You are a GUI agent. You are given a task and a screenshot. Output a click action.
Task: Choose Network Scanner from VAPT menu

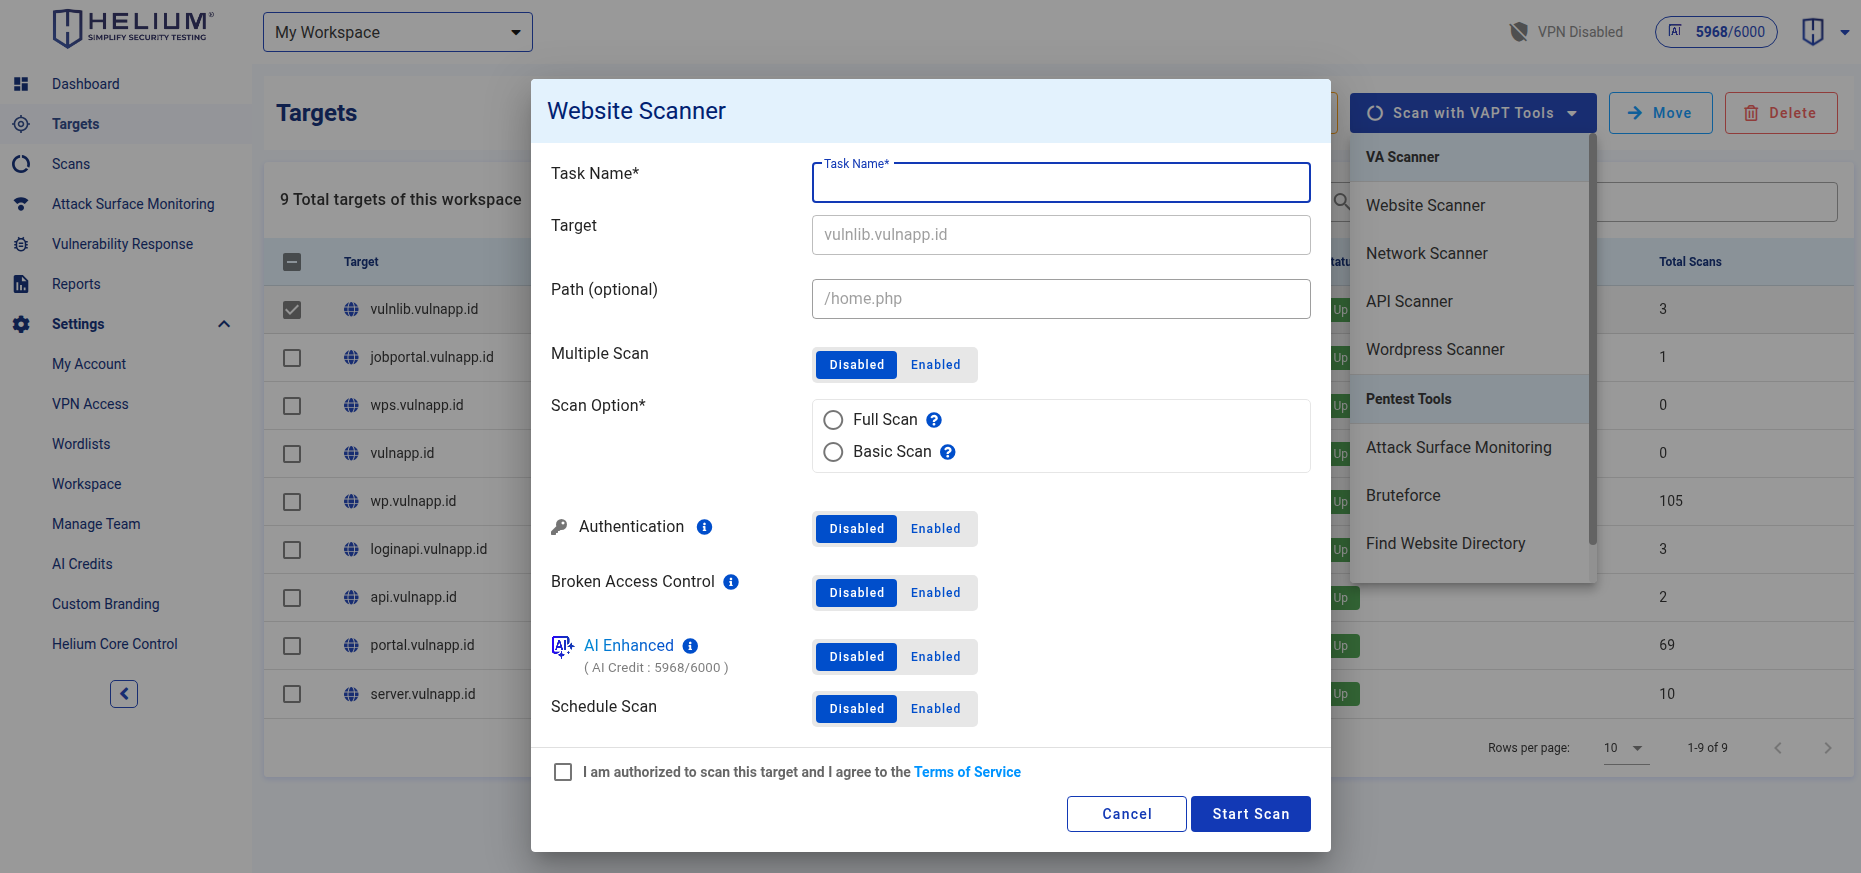point(1470,253)
